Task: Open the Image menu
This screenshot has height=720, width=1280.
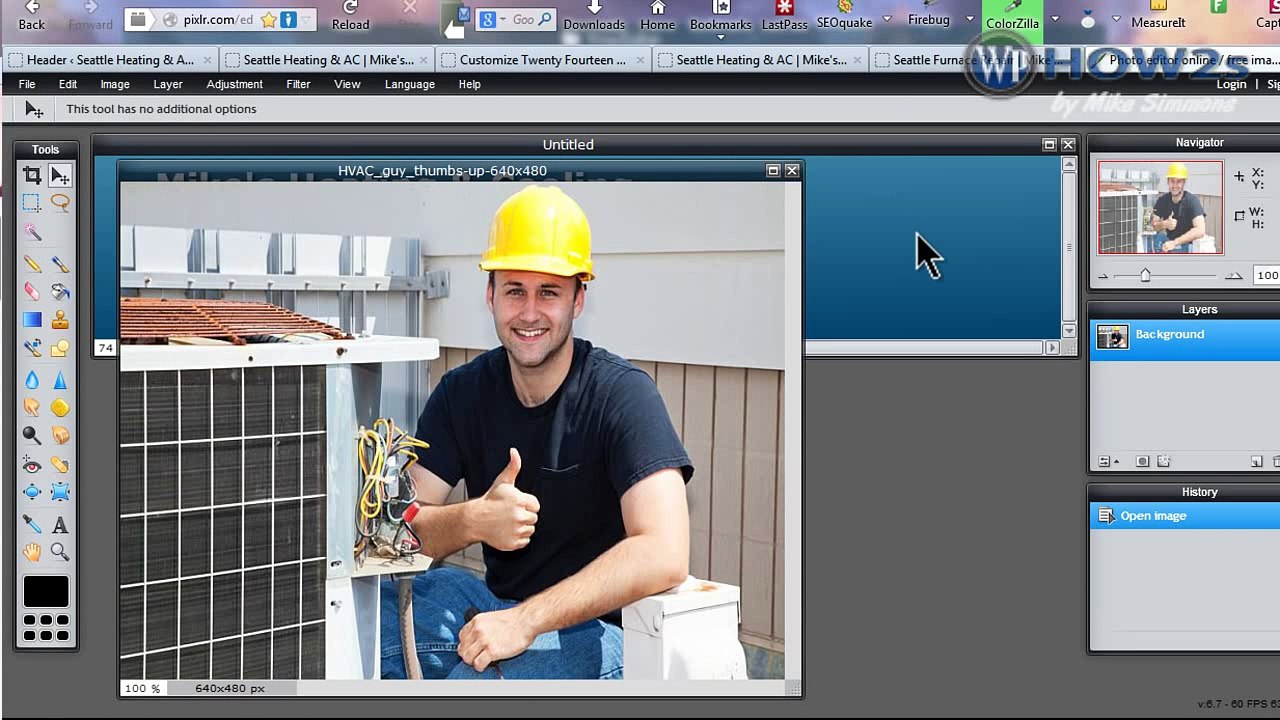Action: [115, 84]
